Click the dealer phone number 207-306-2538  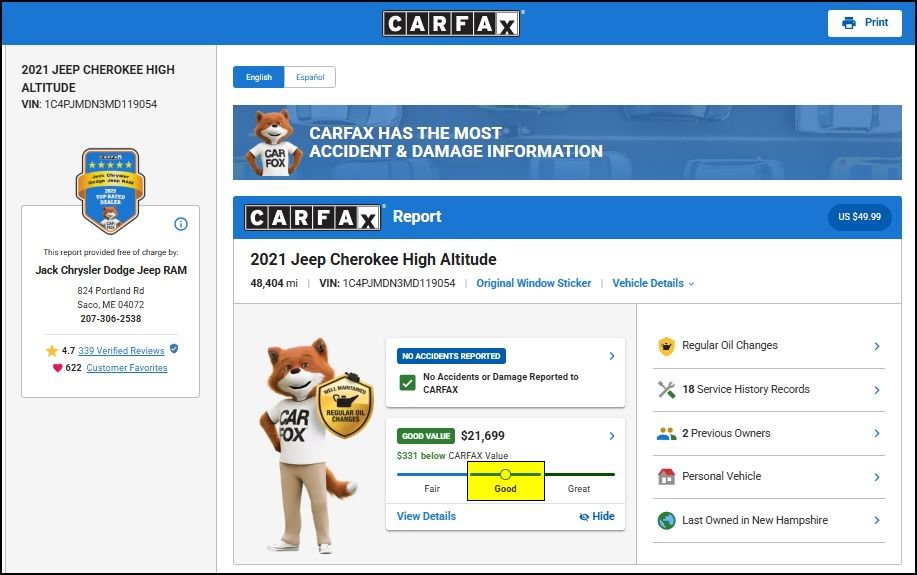tap(111, 319)
